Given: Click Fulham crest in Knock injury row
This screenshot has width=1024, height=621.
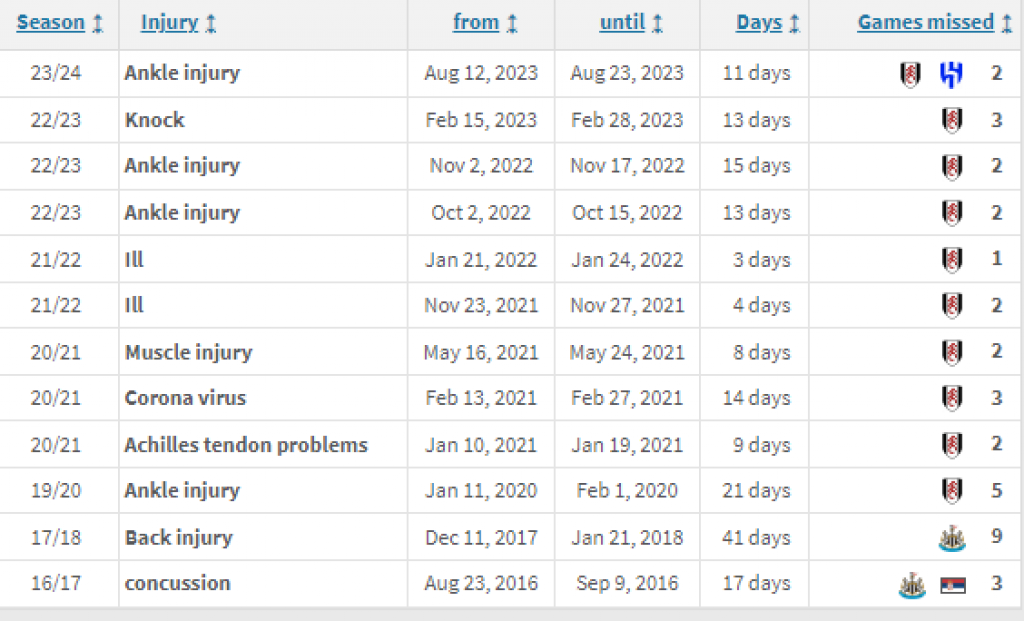Looking at the screenshot, I should 952,120.
